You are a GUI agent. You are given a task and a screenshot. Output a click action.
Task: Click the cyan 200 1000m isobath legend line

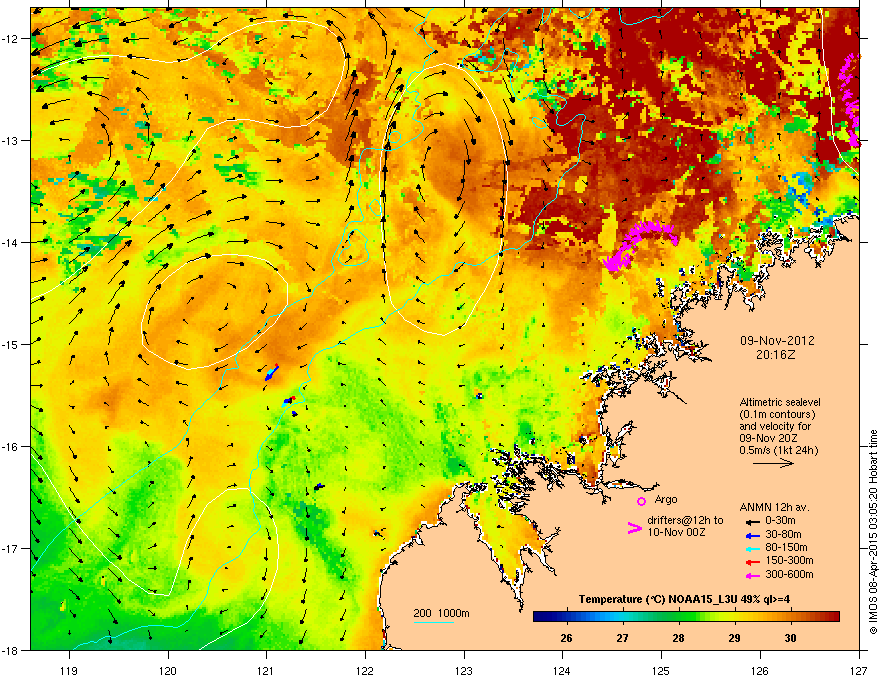pyautogui.click(x=433, y=622)
